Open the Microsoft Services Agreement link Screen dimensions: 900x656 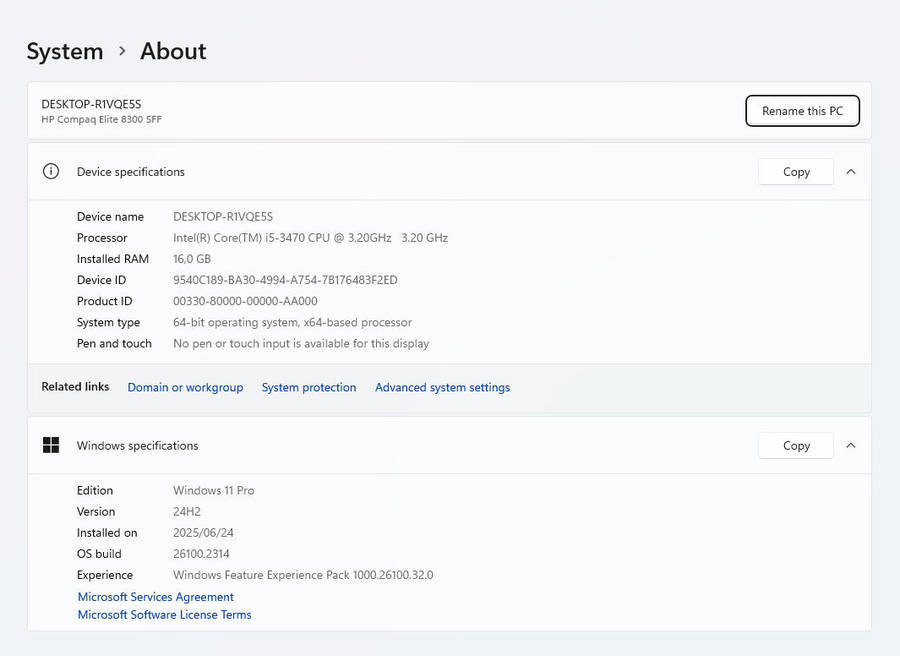click(x=156, y=597)
